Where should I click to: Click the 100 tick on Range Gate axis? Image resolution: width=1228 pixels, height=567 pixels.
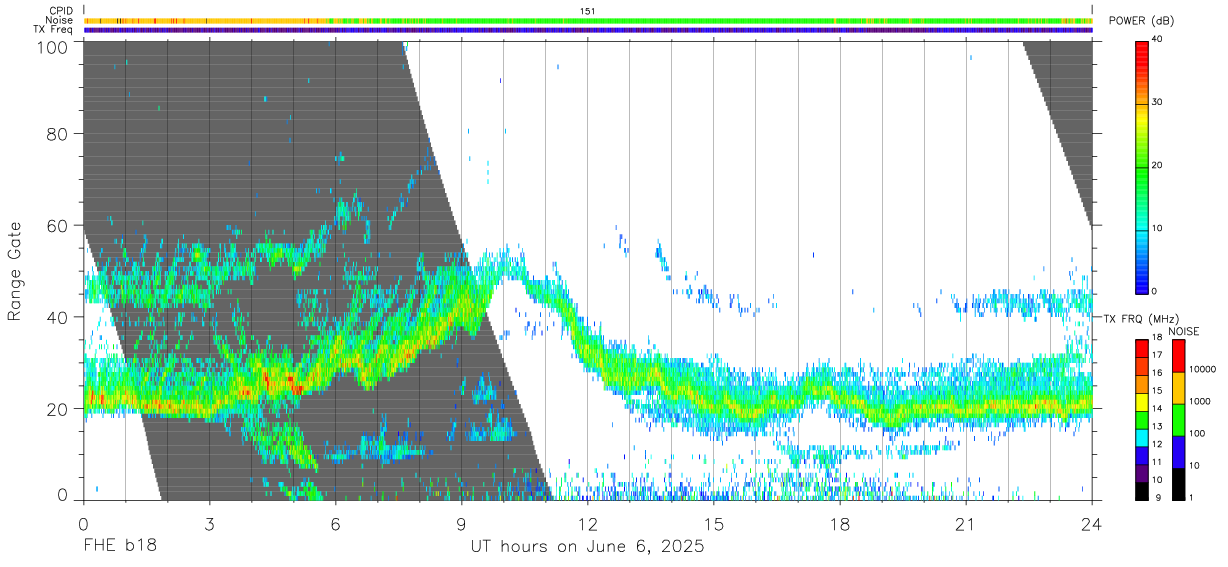tap(53, 46)
